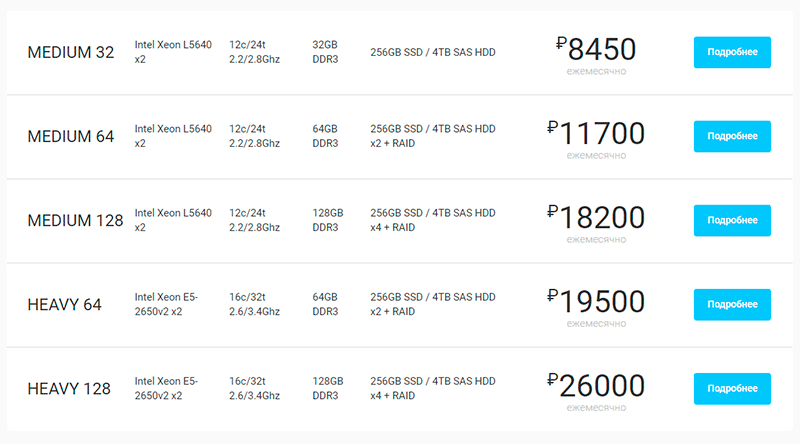Select the HEAVY 128 plan title

click(69, 389)
